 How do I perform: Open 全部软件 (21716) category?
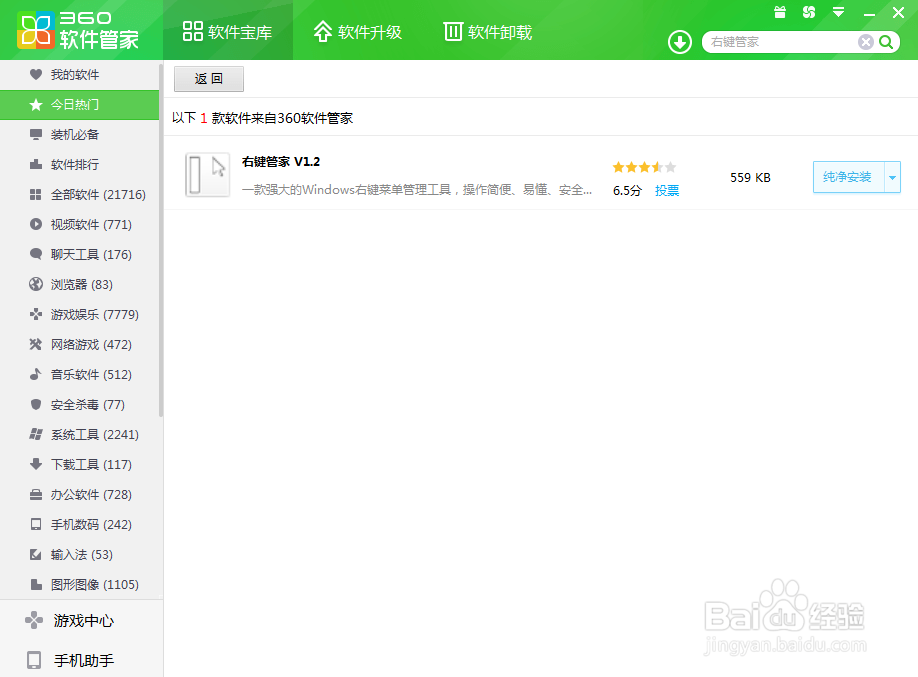[x=80, y=194]
